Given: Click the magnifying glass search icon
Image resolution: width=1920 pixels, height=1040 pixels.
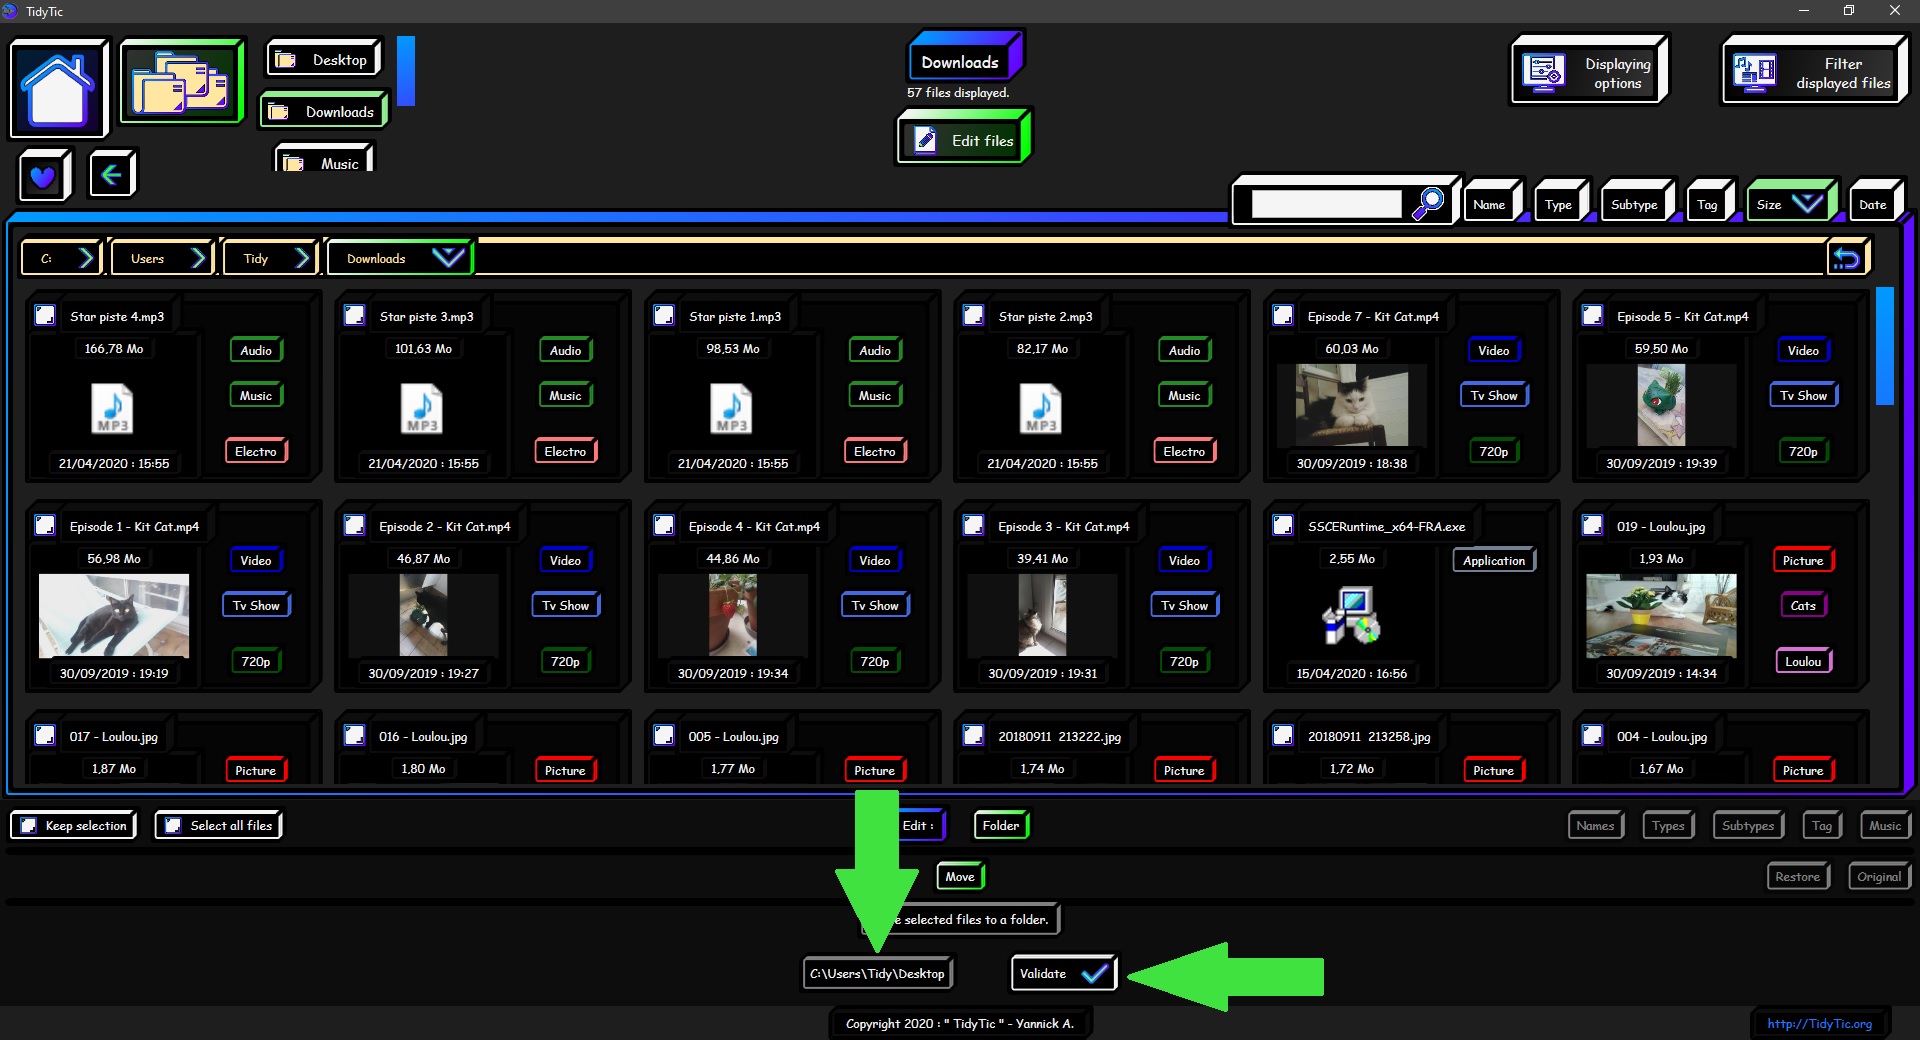Looking at the screenshot, I should (1428, 204).
